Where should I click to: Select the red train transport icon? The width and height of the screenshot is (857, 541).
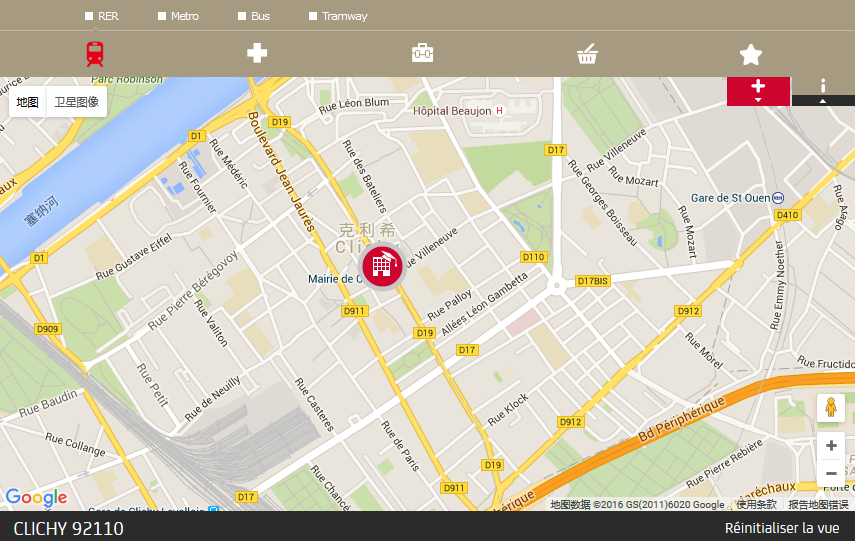click(95, 54)
